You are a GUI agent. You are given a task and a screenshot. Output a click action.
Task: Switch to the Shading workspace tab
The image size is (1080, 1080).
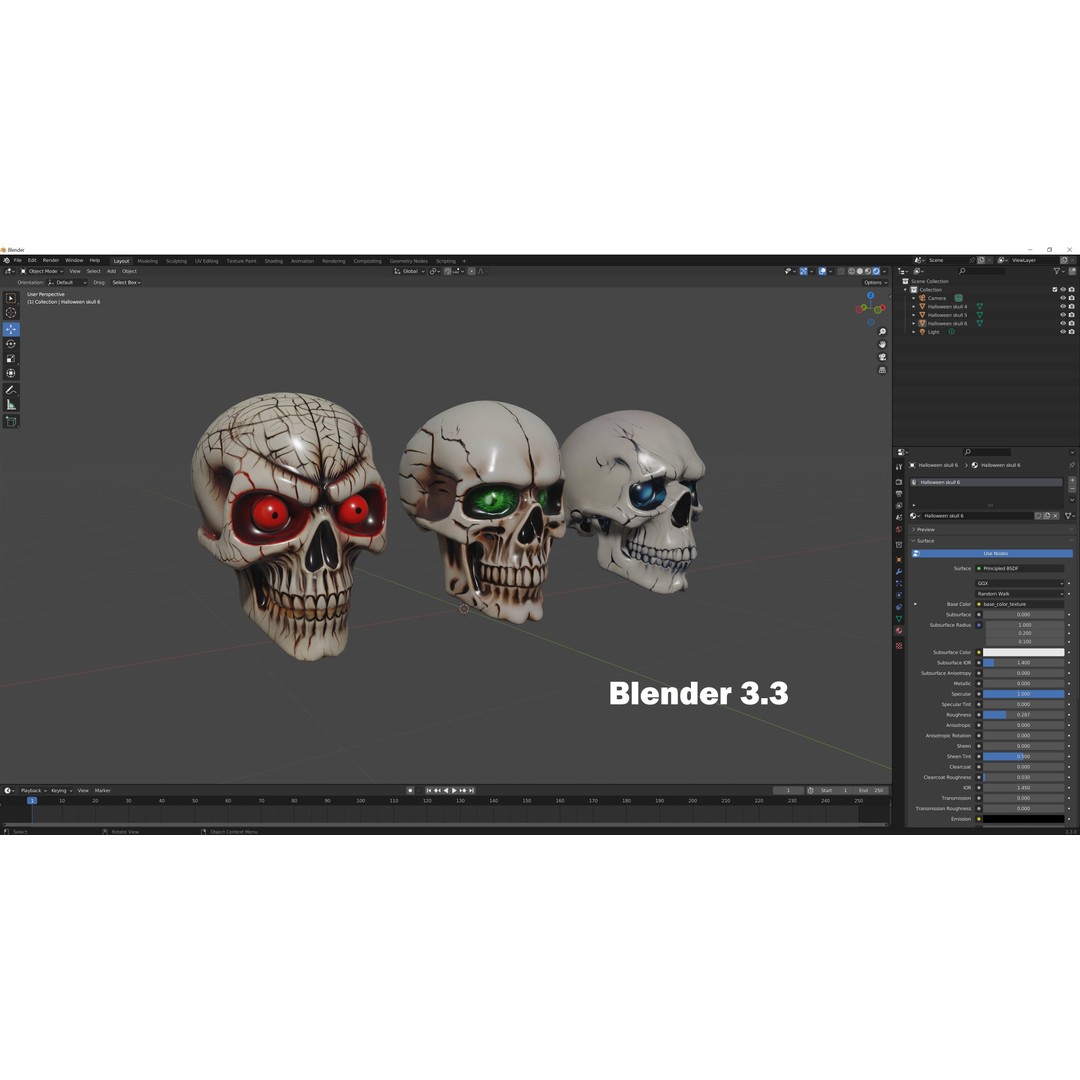273,261
